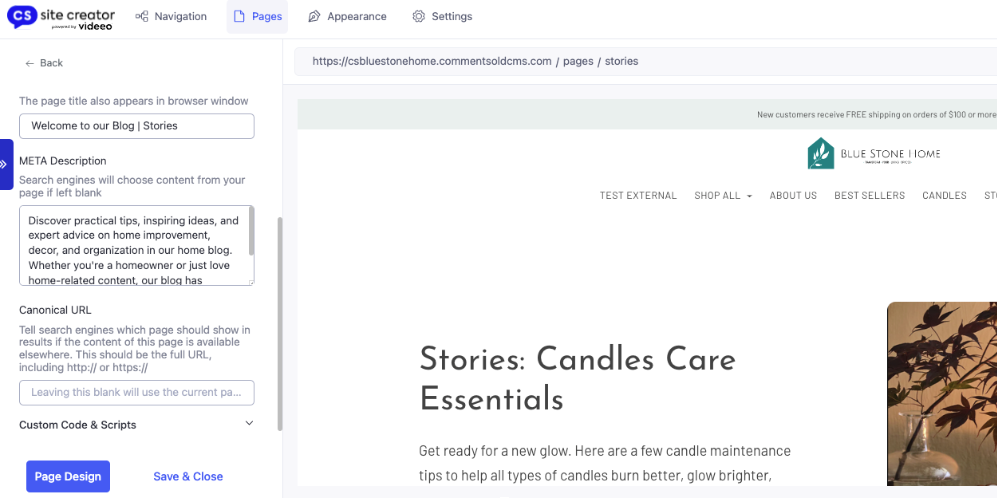Click the page title input field
Viewport: 997px width, 498px height.
[136, 126]
